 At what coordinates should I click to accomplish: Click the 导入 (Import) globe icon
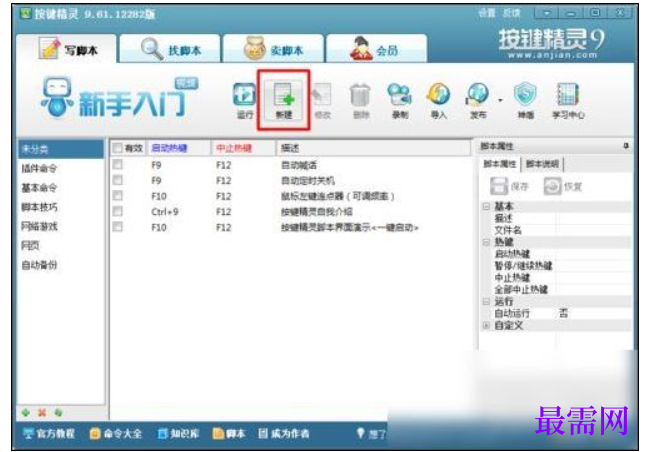pyautogui.click(x=438, y=99)
